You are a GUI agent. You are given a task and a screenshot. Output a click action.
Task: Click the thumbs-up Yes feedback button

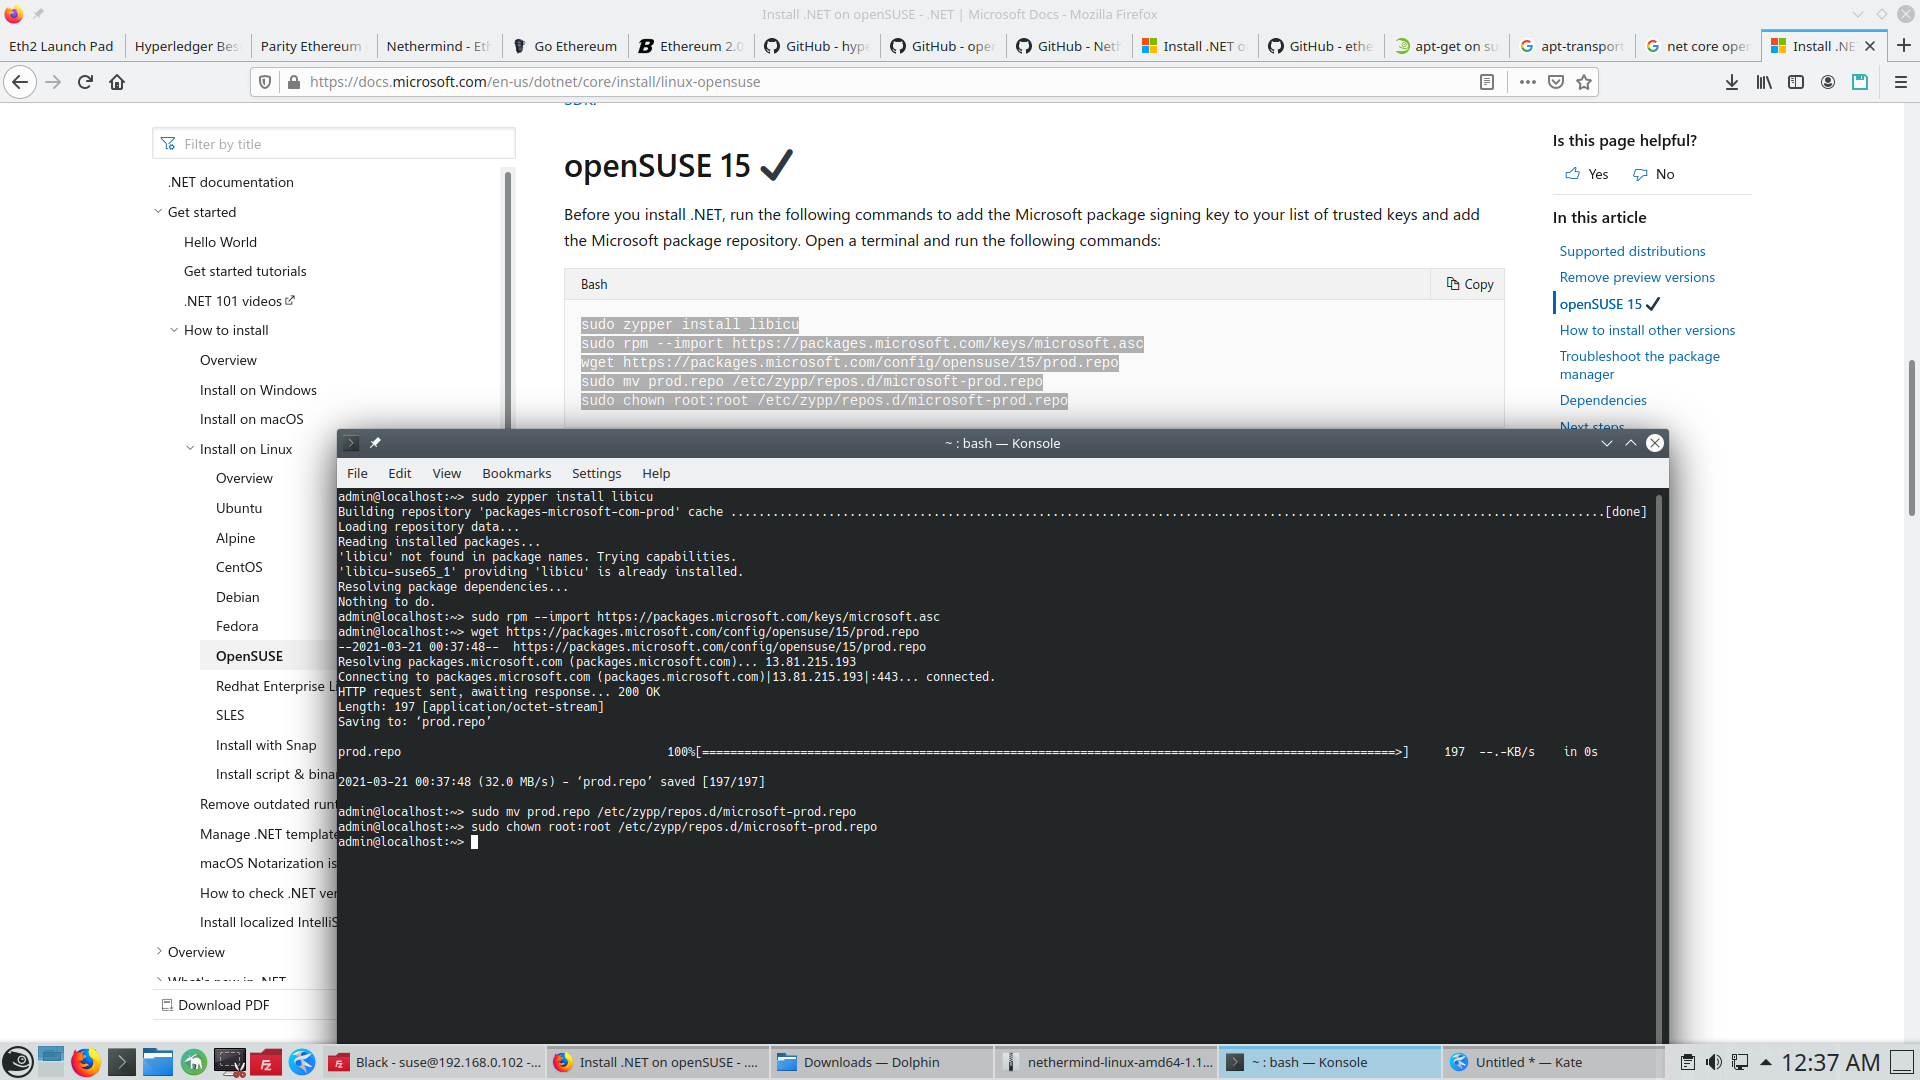[x=1587, y=174]
